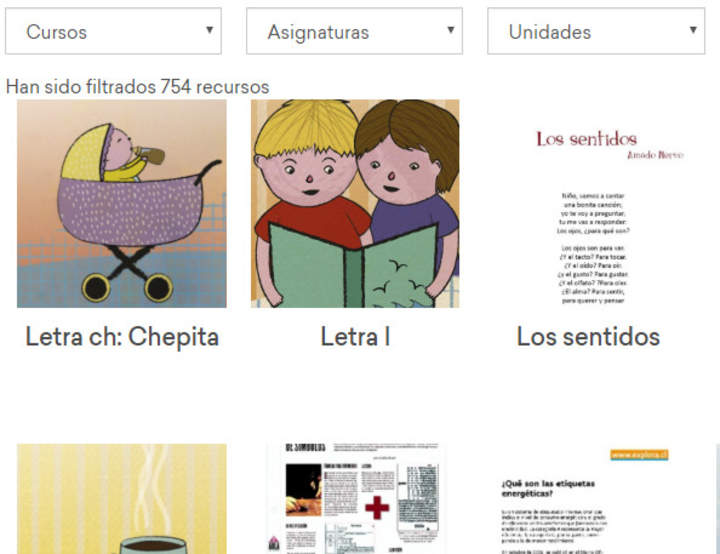Click the Letra l title link

pyautogui.click(x=355, y=337)
